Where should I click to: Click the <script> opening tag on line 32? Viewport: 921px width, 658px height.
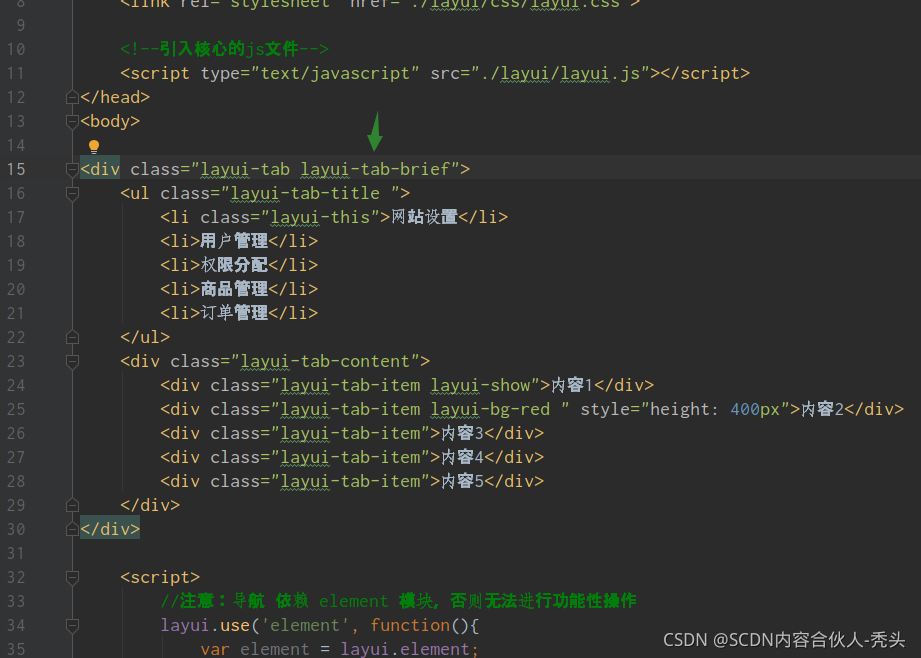(160, 578)
